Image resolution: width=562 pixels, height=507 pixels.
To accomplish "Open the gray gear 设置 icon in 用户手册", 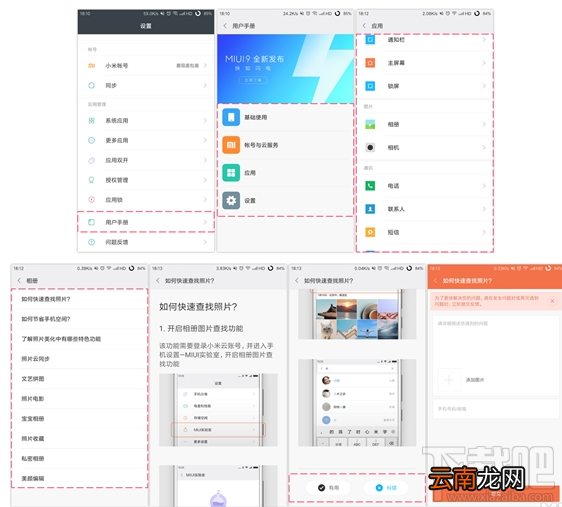I will (x=231, y=200).
